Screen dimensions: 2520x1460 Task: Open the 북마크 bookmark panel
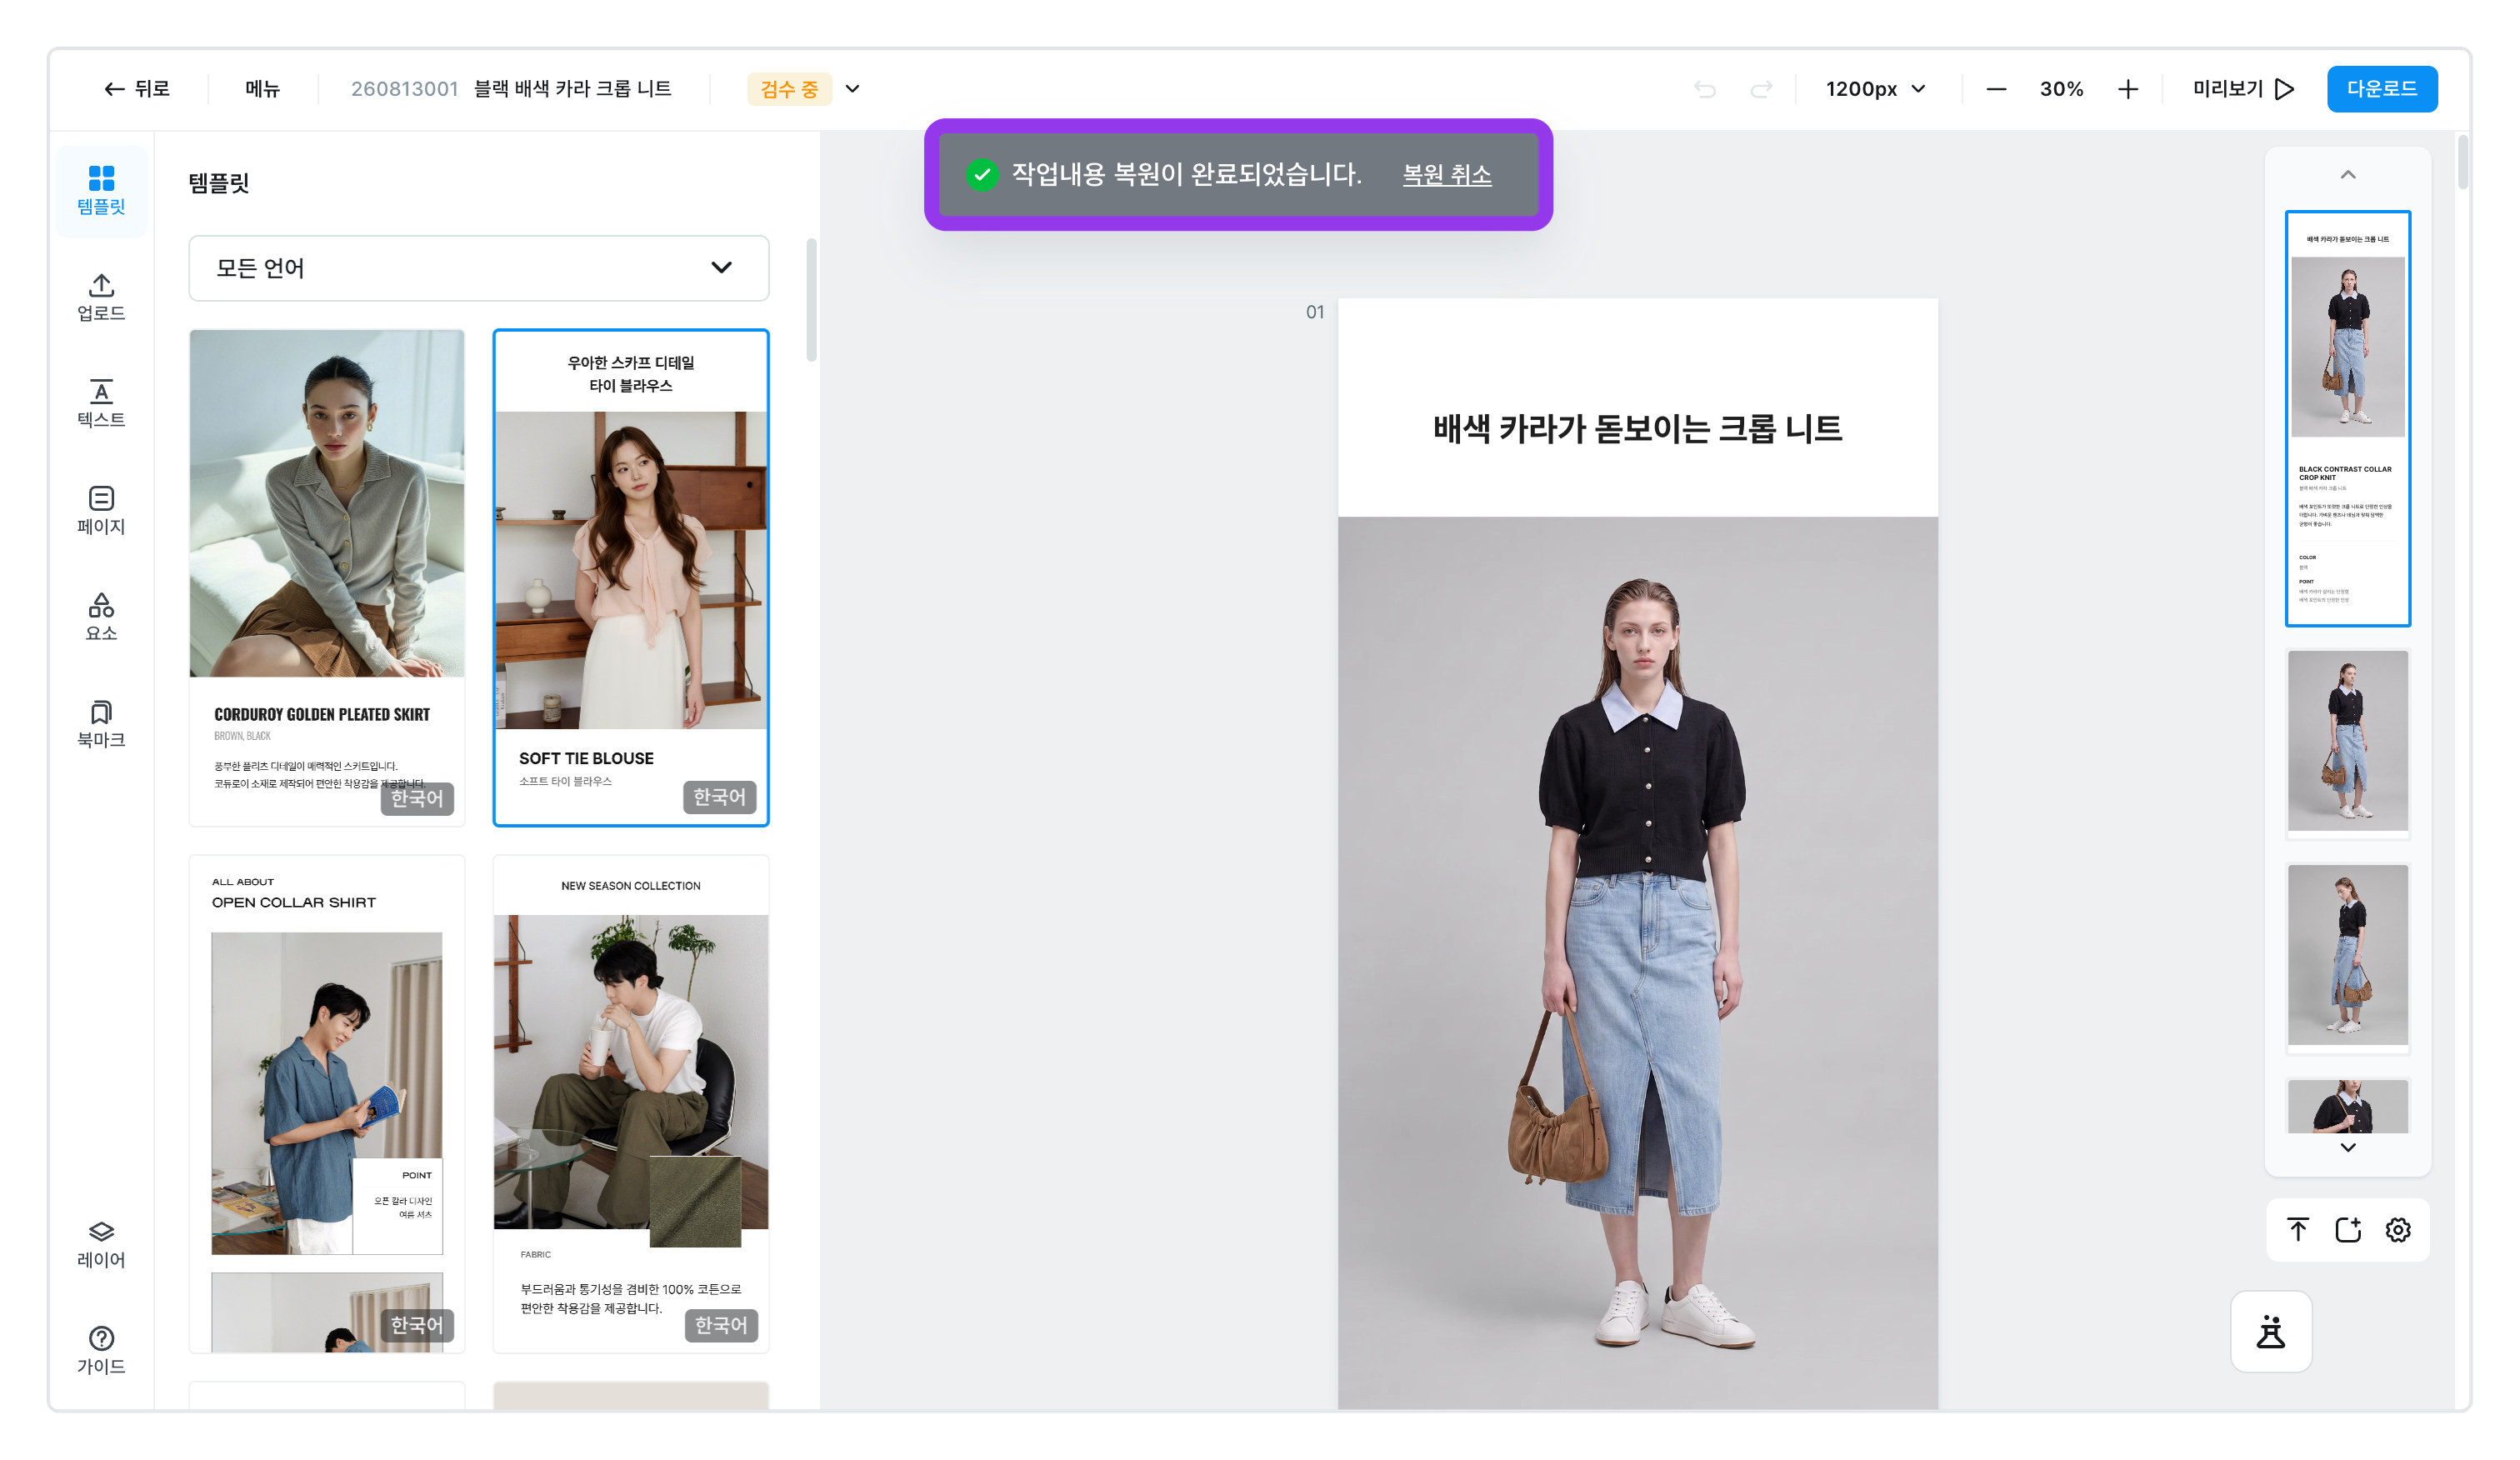tap(101, 724)
